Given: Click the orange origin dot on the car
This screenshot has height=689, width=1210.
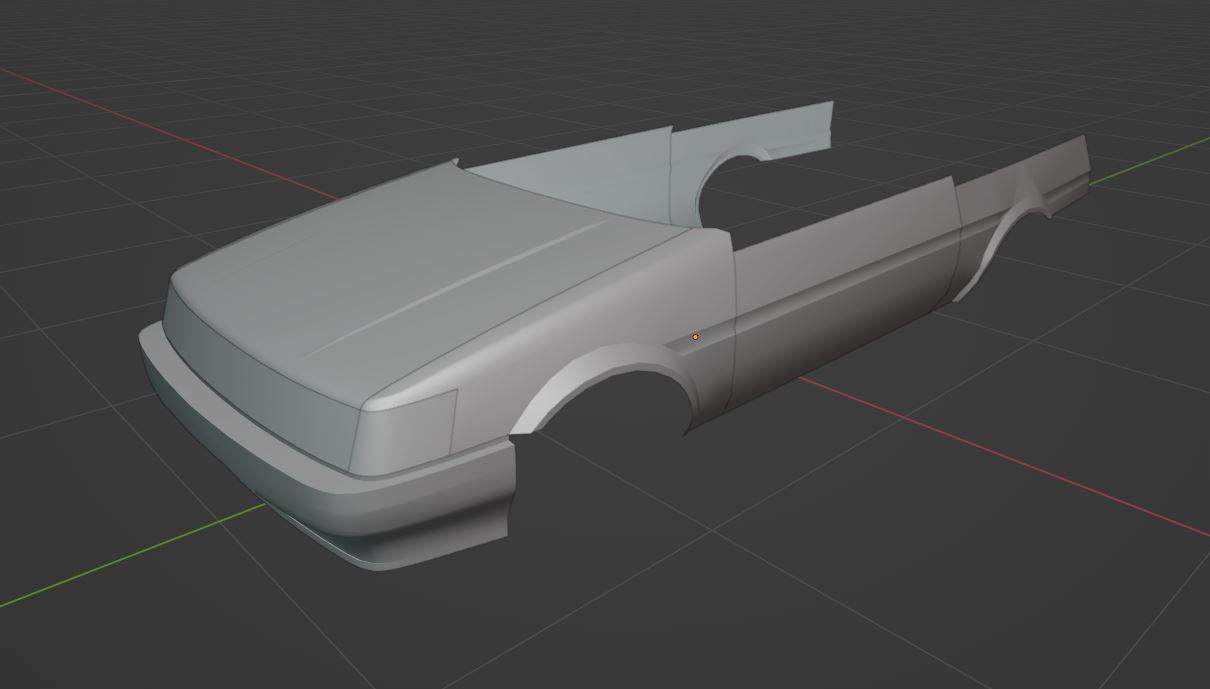Looking at the screenshot, I should pos(696,337).
